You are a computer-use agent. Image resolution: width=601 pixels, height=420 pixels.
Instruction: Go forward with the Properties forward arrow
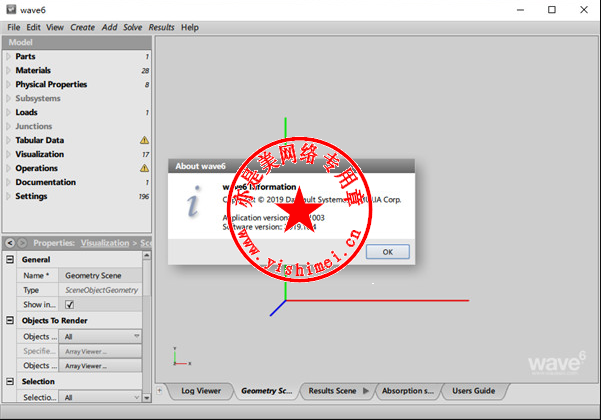click(22, 243)
